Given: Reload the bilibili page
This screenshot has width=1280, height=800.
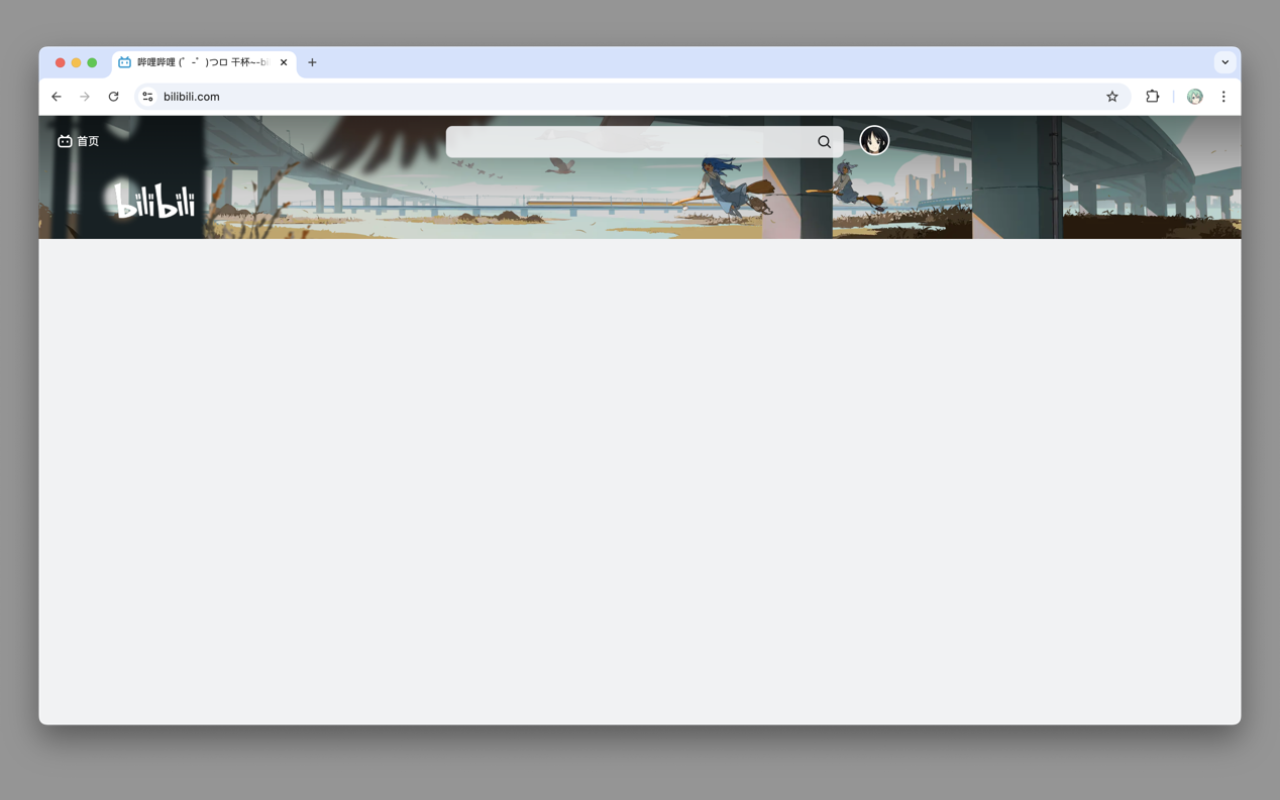Looking at the screenshot, I should 113,97.
